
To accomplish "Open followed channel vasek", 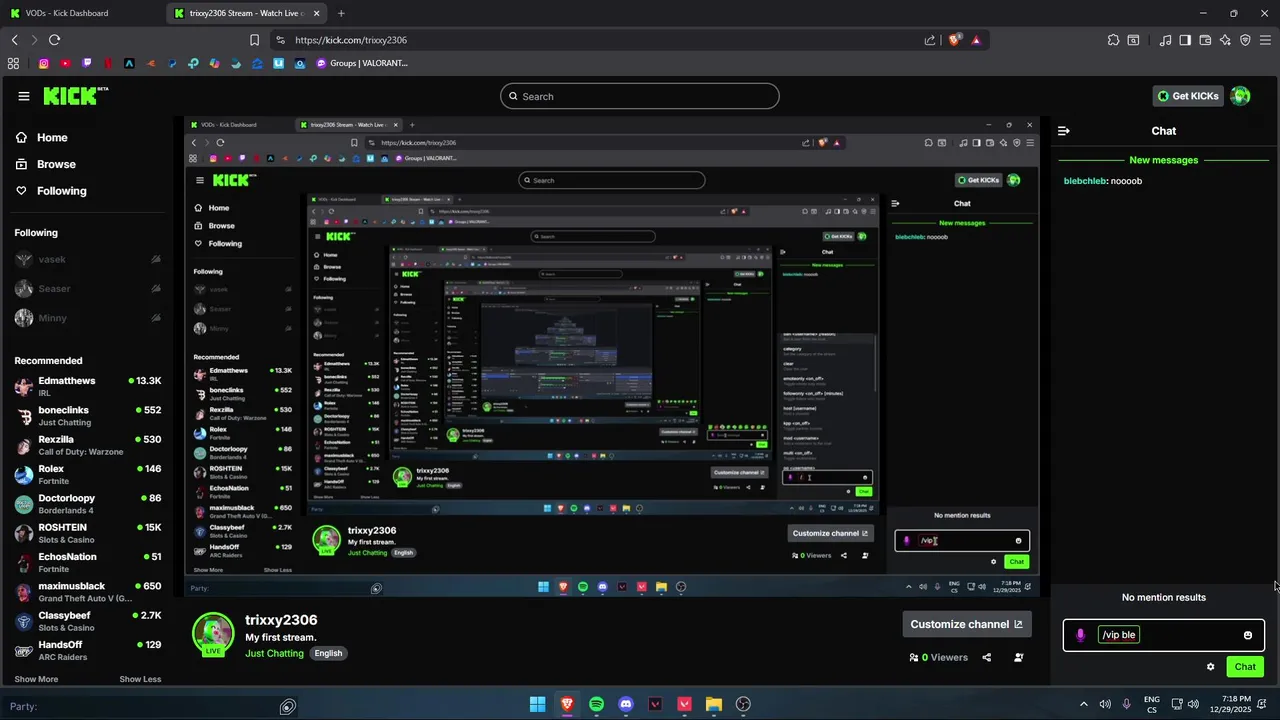I will coord(87,259).
